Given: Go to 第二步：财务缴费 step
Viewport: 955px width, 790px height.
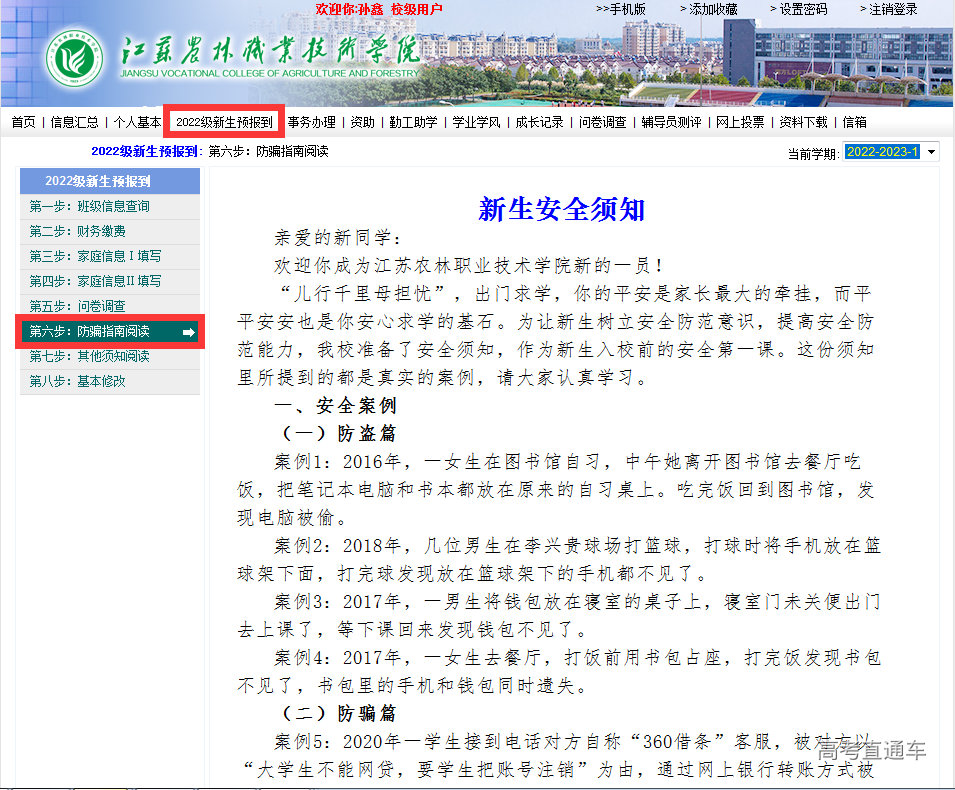Looking at the screenshot, I should point(78,231).
